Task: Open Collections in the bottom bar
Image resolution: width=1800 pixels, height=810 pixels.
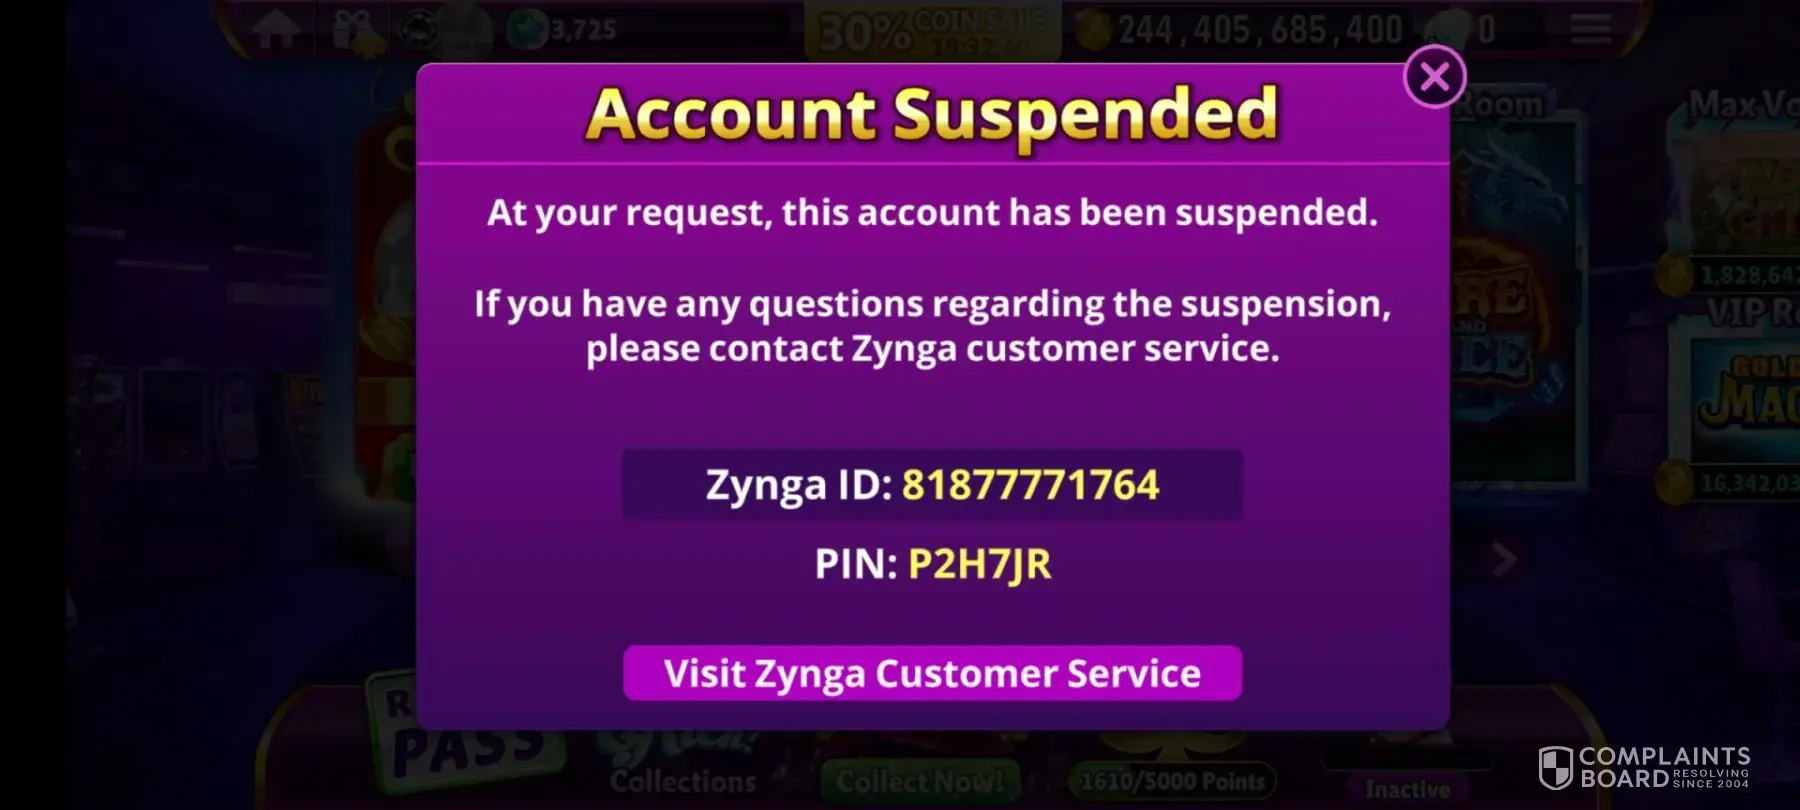Action: coord(683,781)
